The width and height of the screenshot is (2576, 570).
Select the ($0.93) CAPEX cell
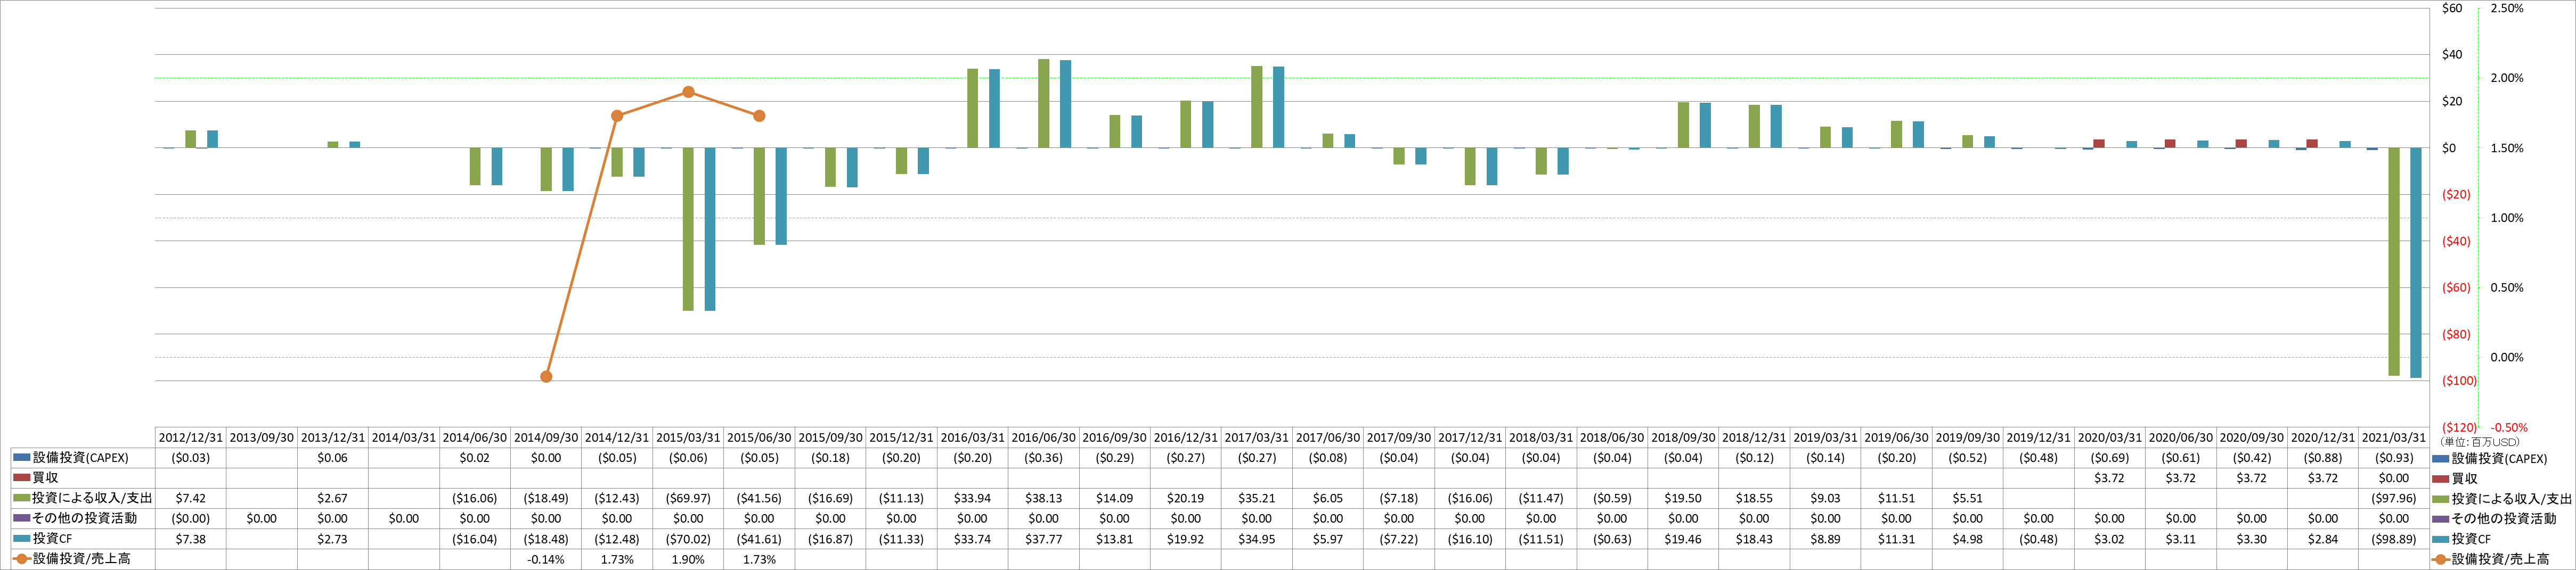pos(2394,458)
